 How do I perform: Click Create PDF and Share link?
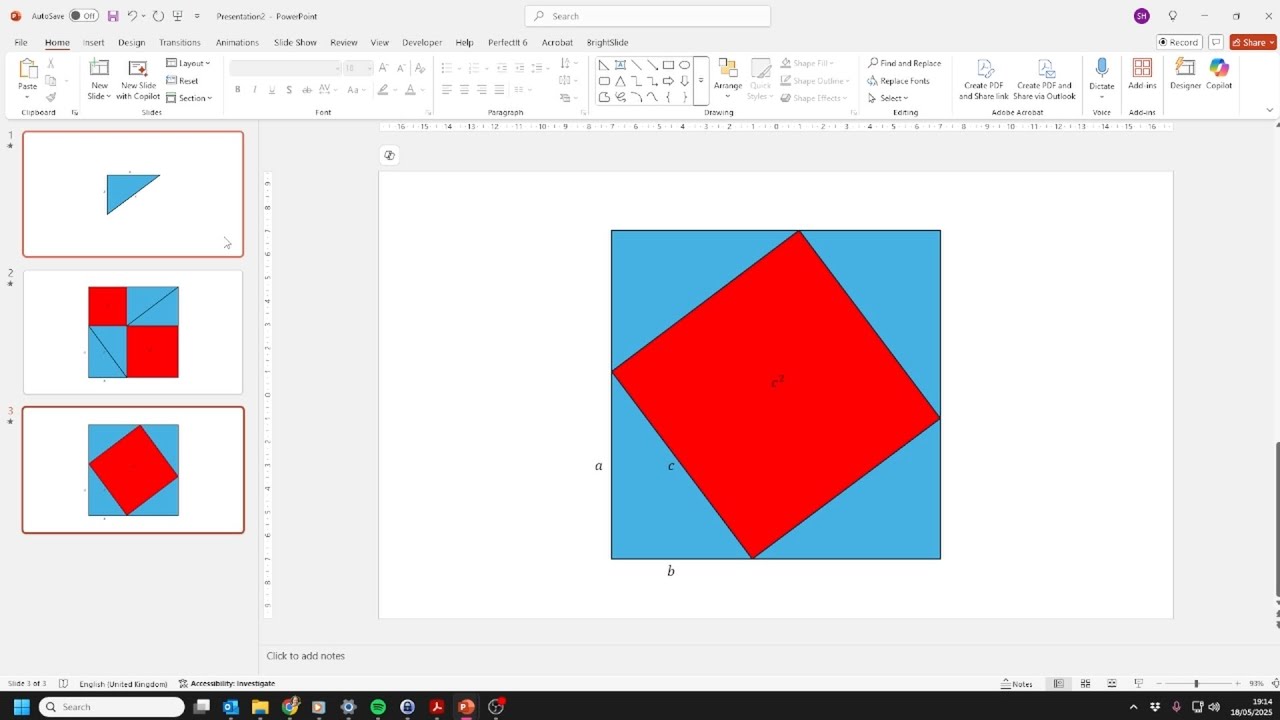coord(984,79)
